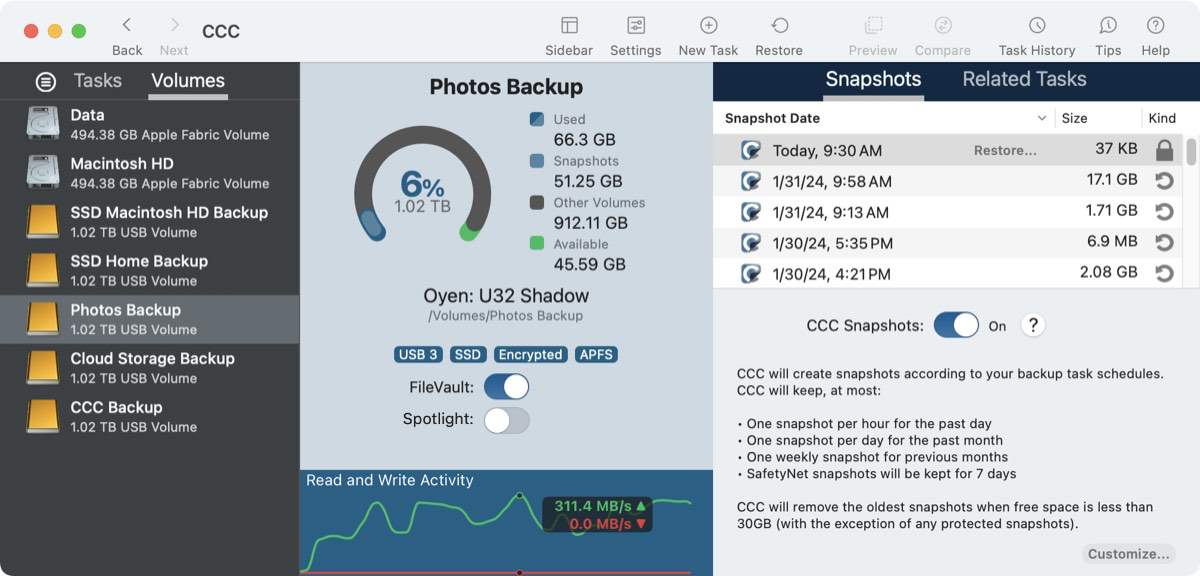Switch to the Related Tasks tab
The height and width of the screenshot is (576, 1200).
(x=1024, y=79)
